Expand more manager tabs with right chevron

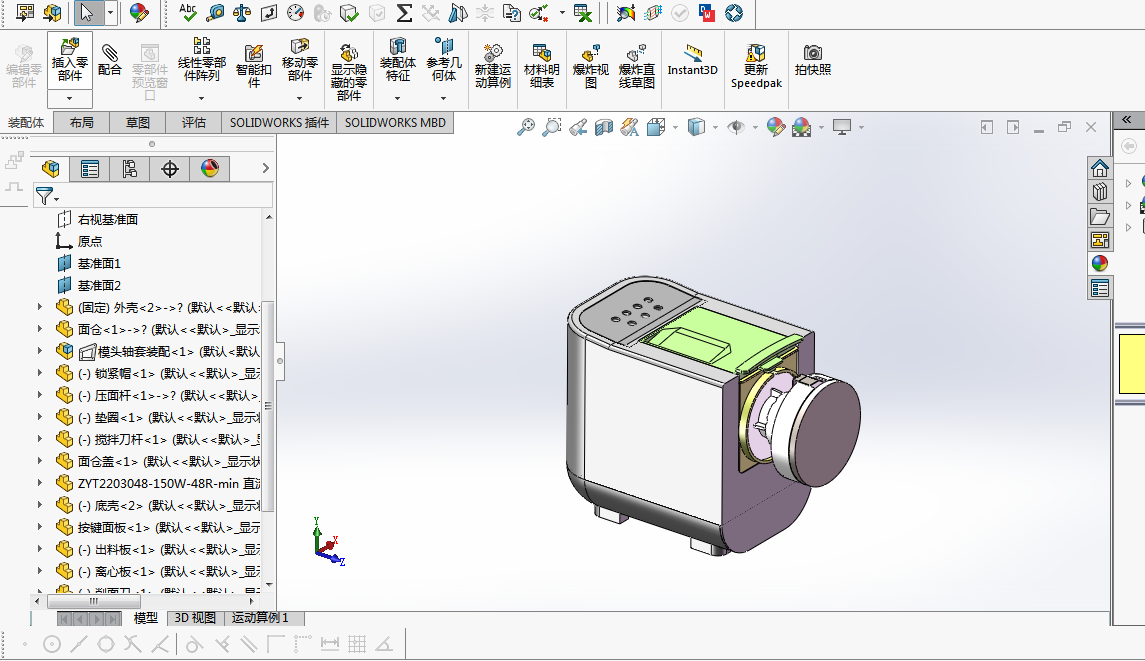pyautogui.click(x=265, y=169)
